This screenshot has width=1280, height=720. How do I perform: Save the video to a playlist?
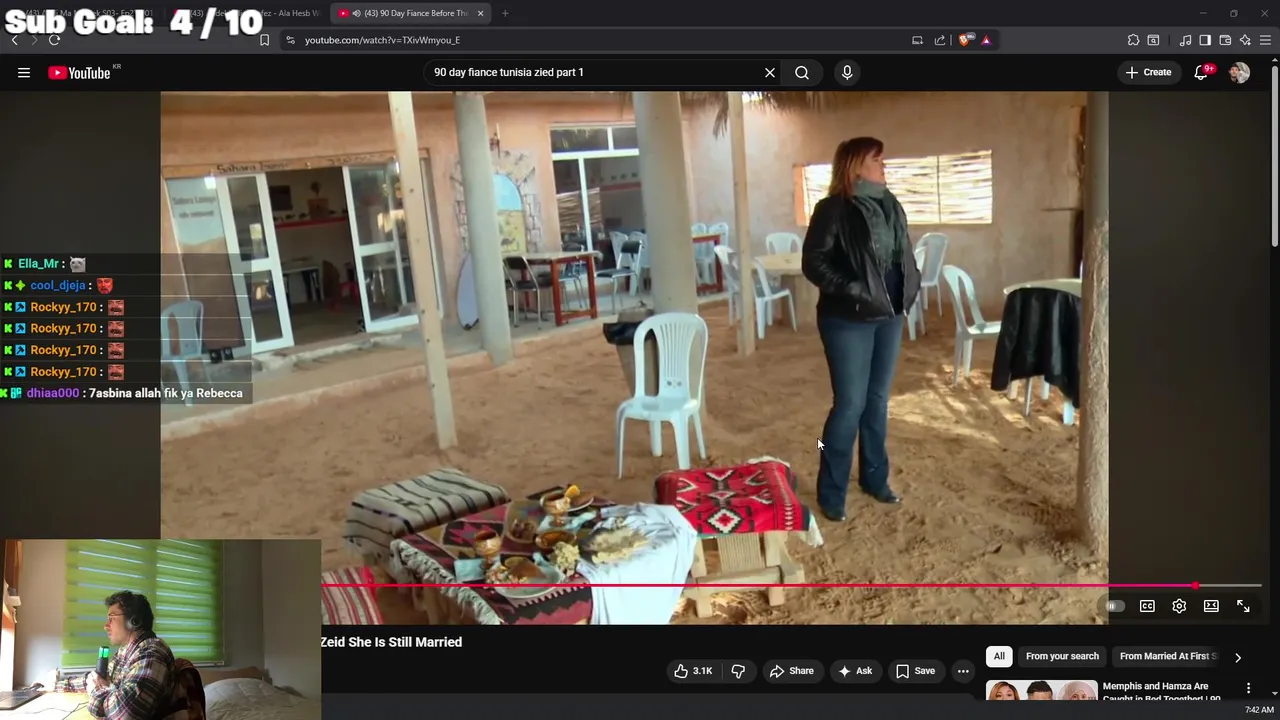click(915, 671)
